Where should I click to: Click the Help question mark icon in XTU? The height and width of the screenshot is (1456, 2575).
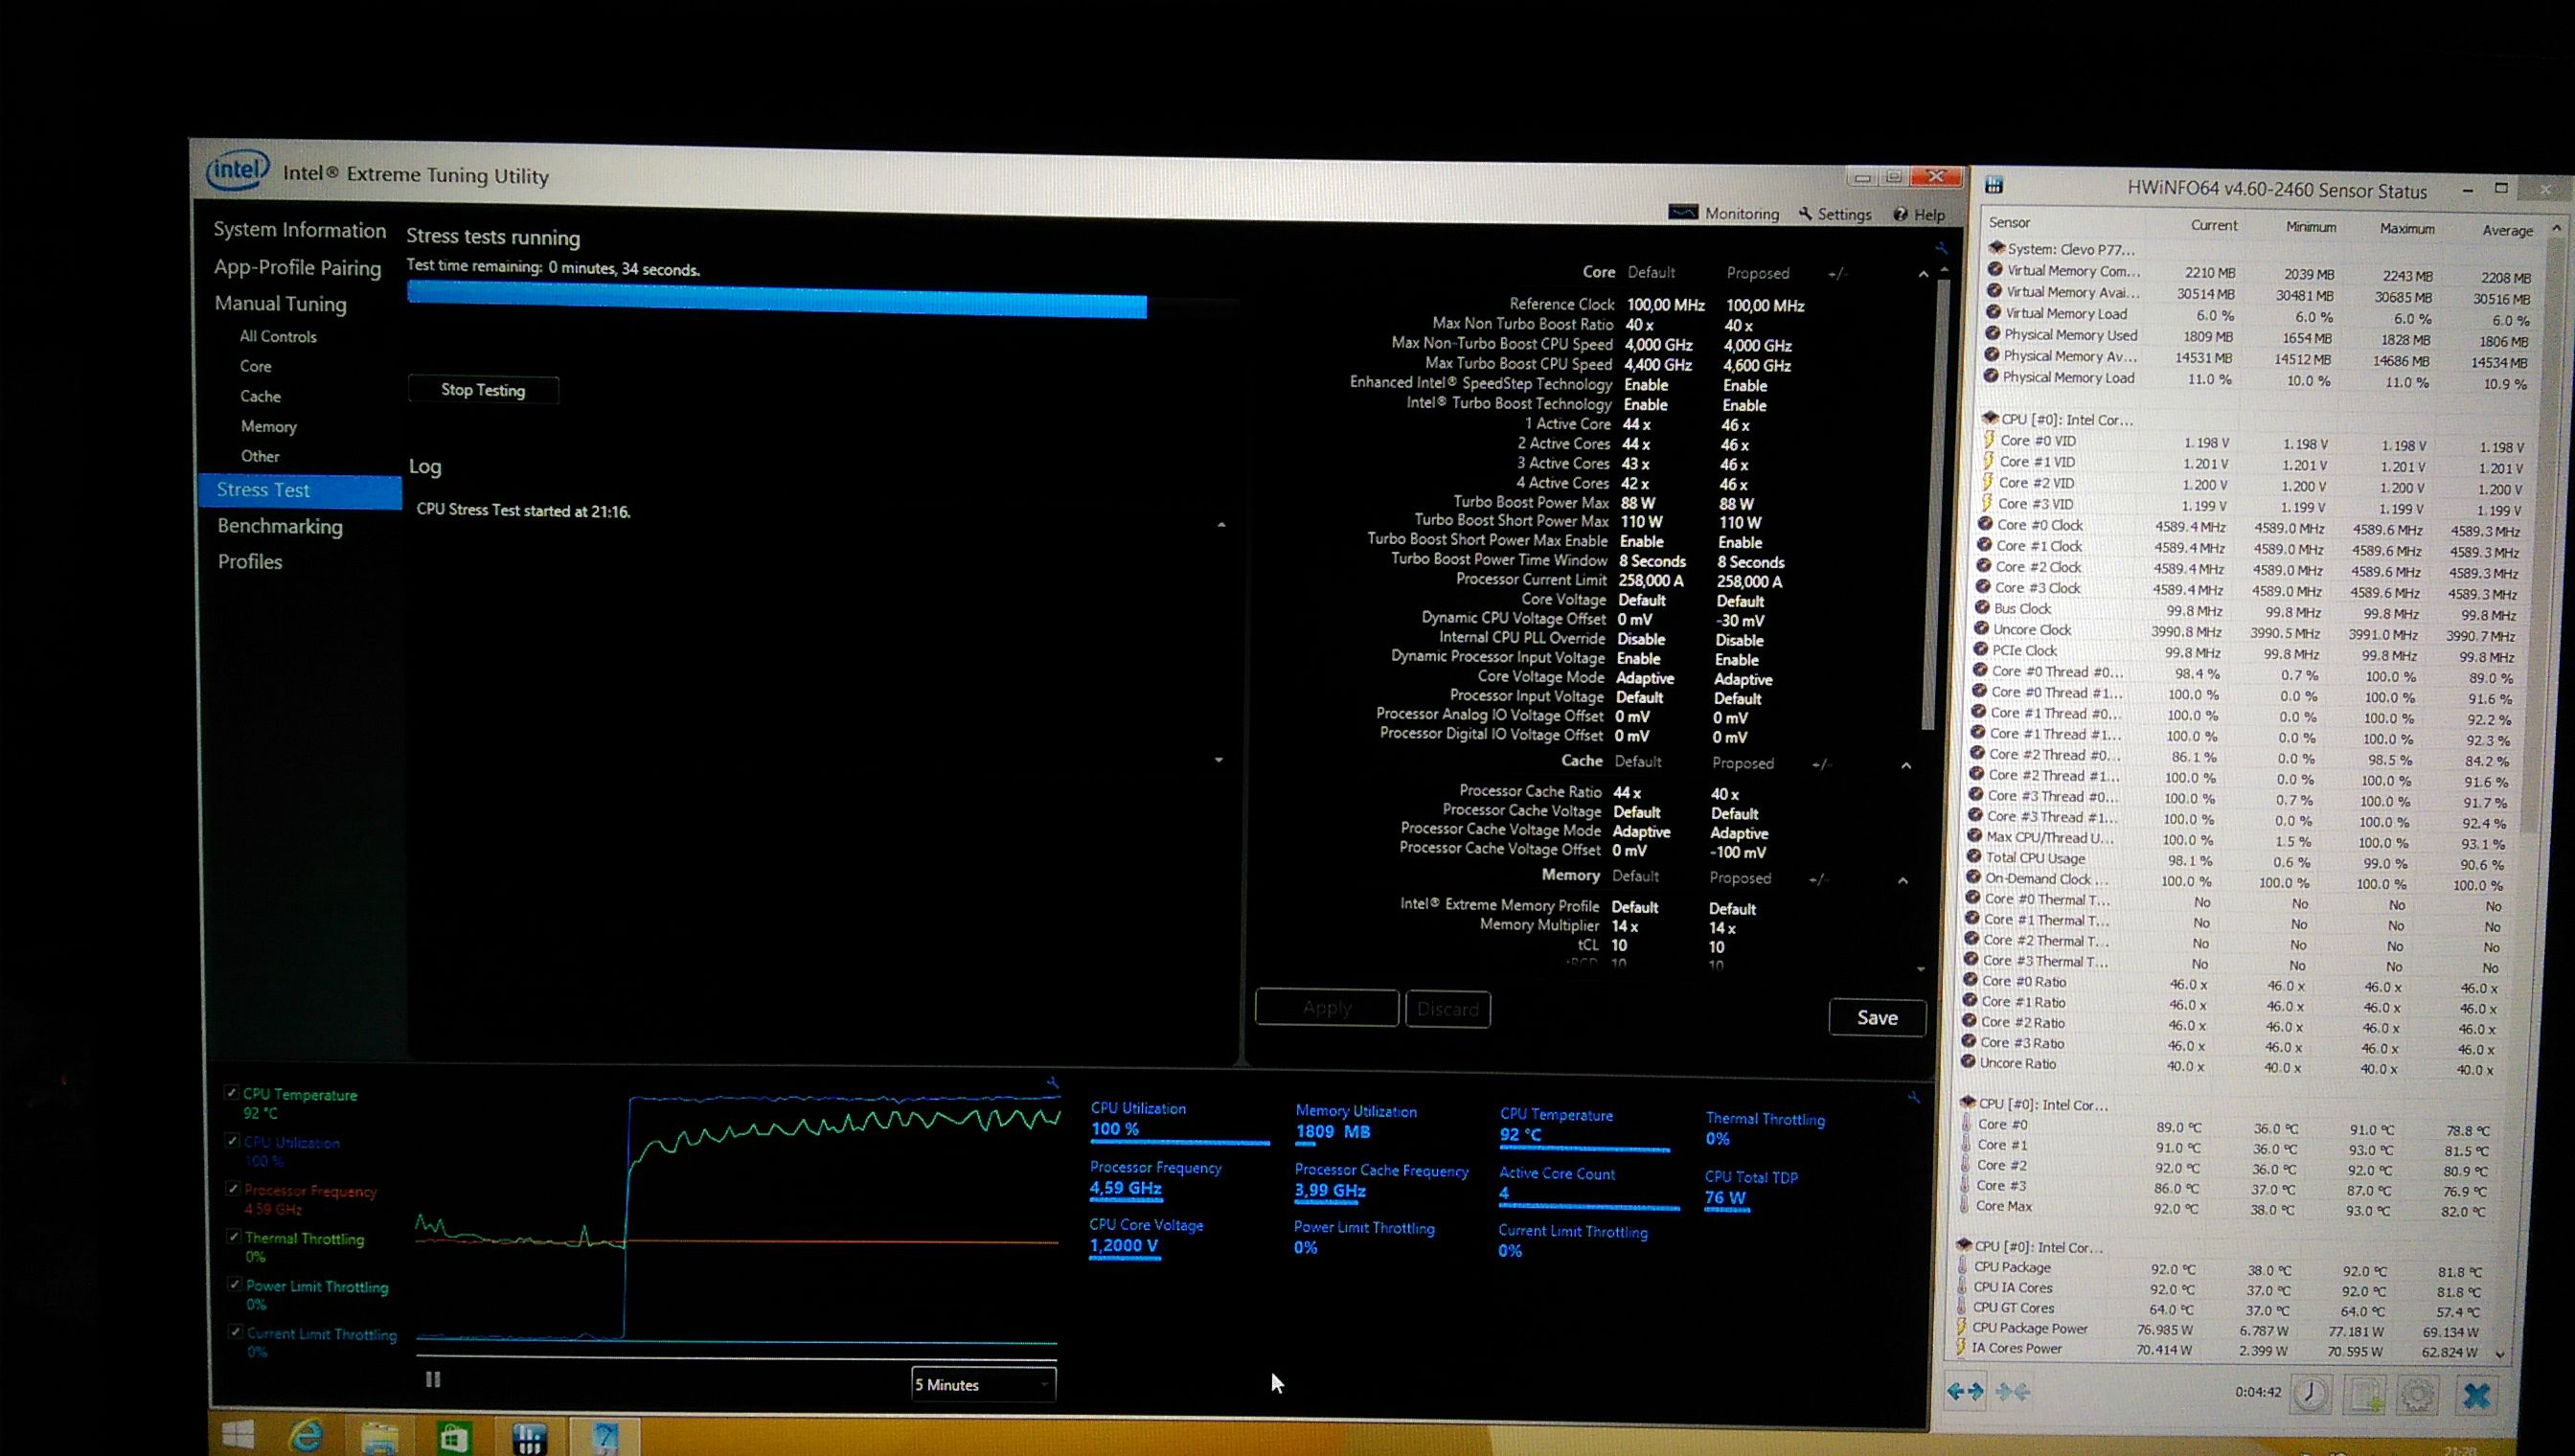[1900, 215]
